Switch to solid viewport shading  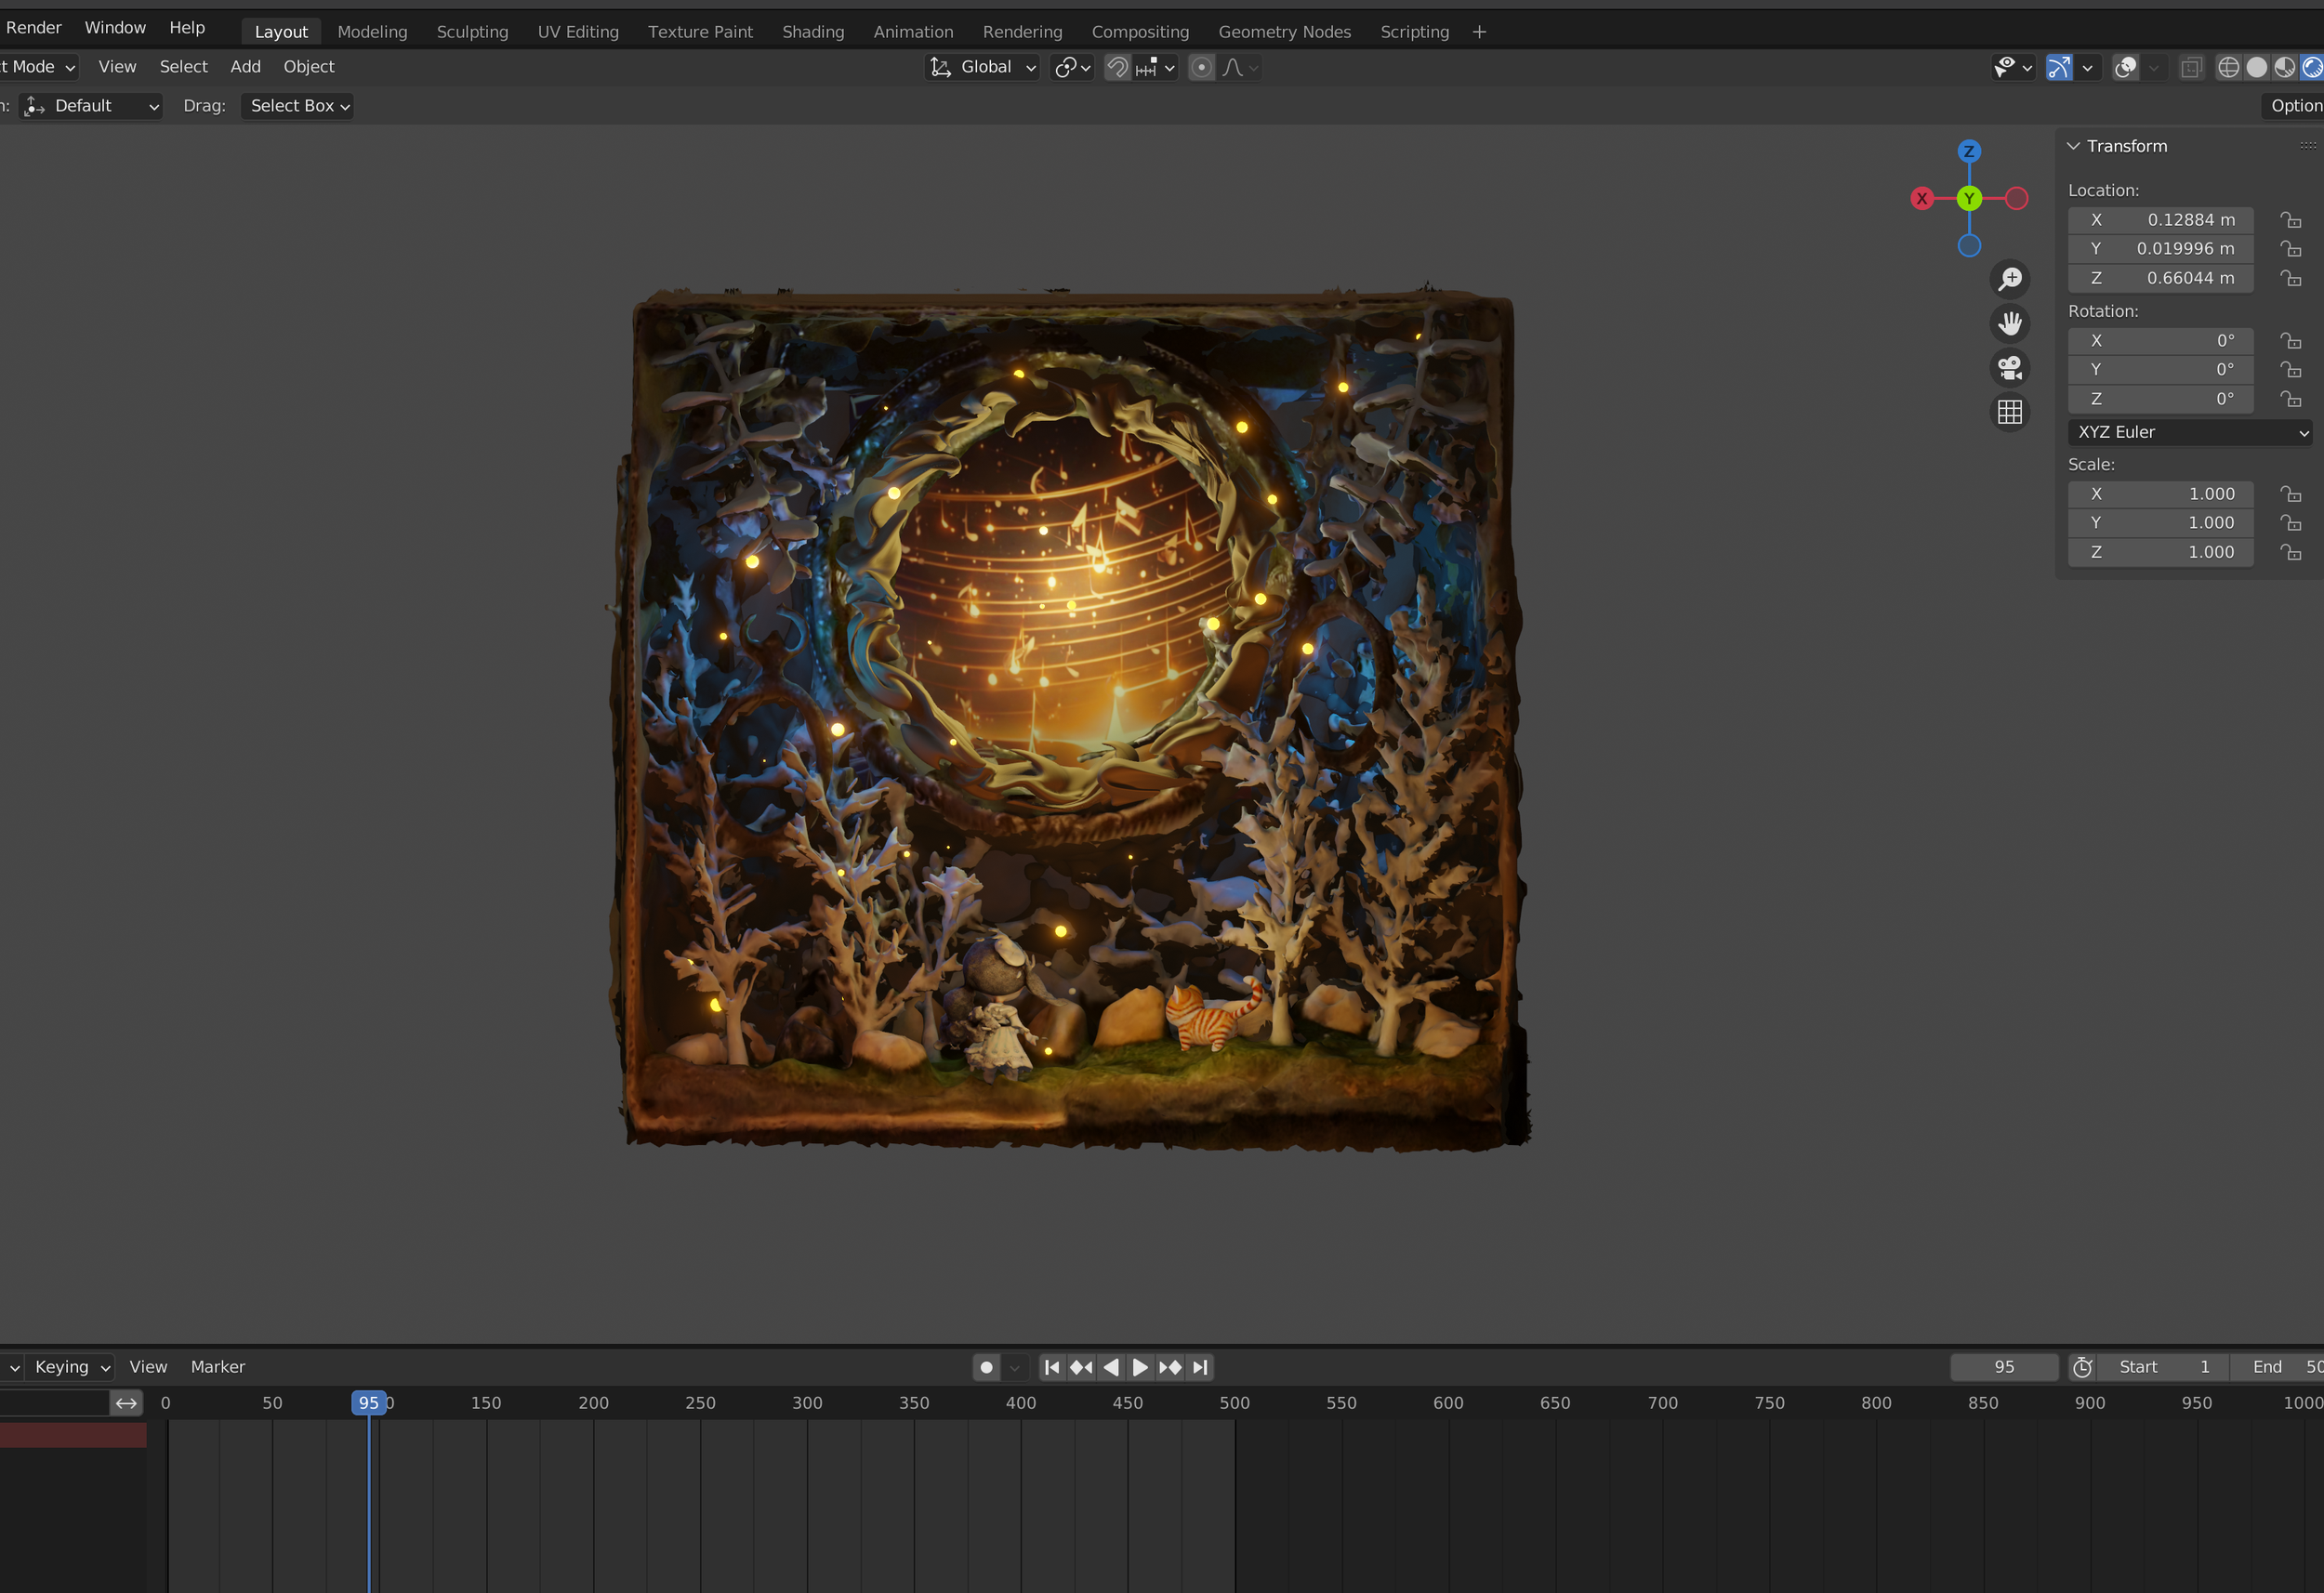click(2257, 67)
